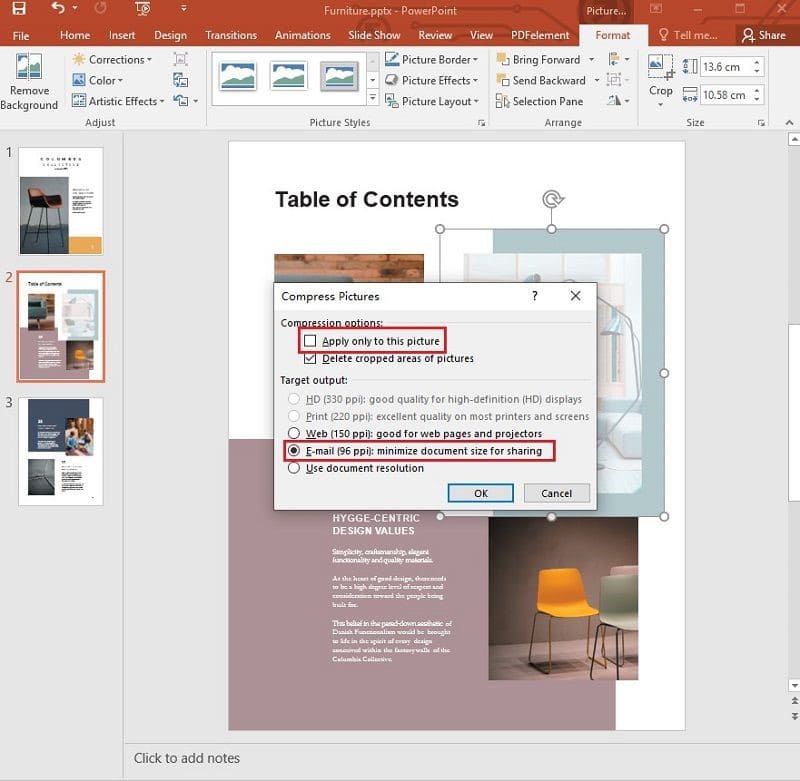Click the rotation handle of selected picture

[x=553, y=198]
